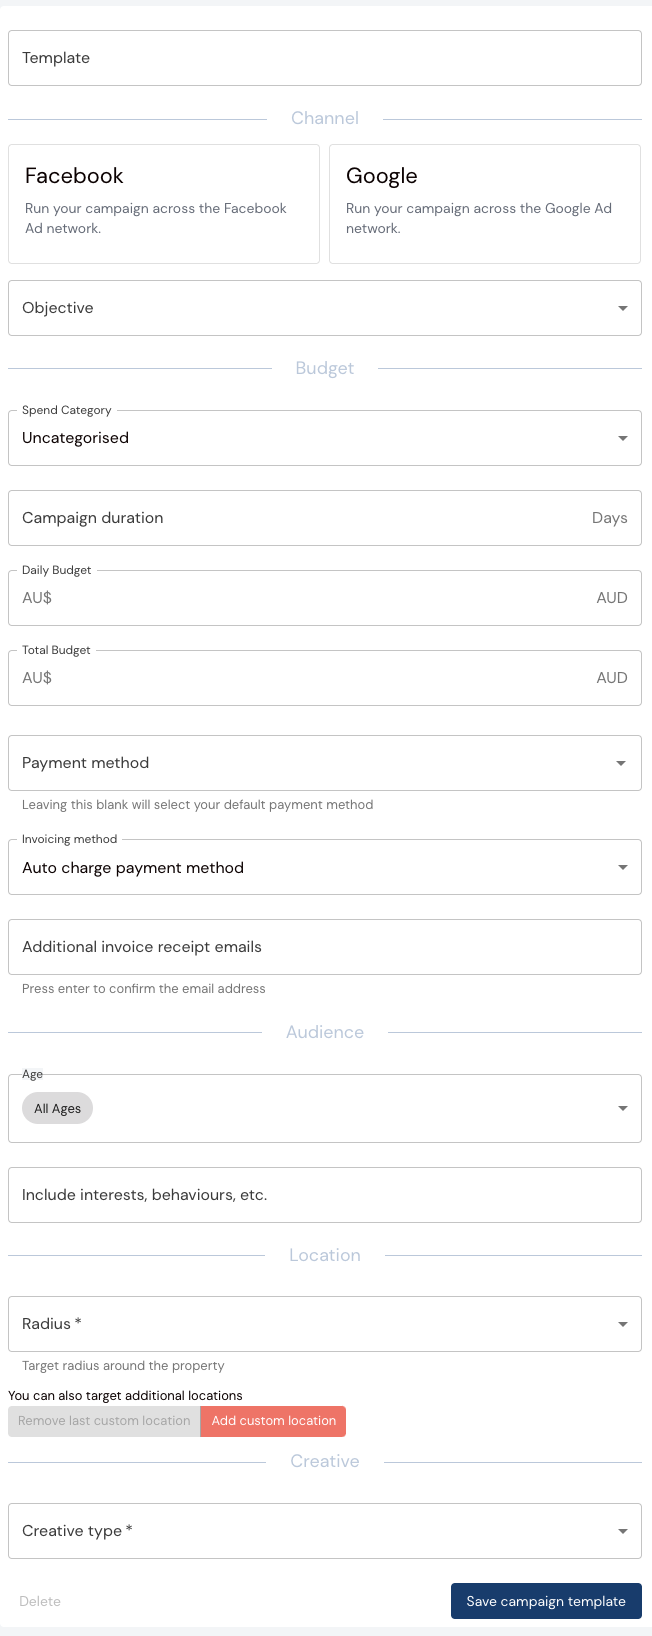This screenshot has height=1636, width=652.
Task: Click Remove last custom location button
Action: [x=104, y=1421]
